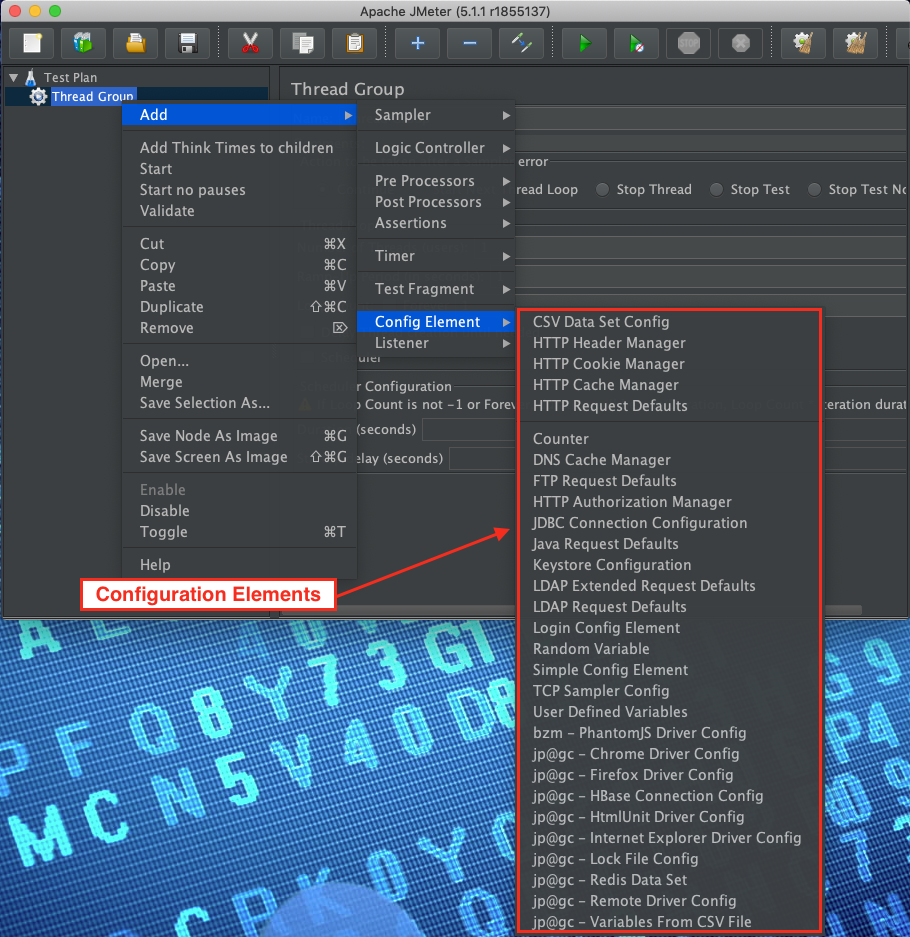Viewport: 910px width, 937px height.
Task: Open the Post Processors submenu
Action: [437, 202]
